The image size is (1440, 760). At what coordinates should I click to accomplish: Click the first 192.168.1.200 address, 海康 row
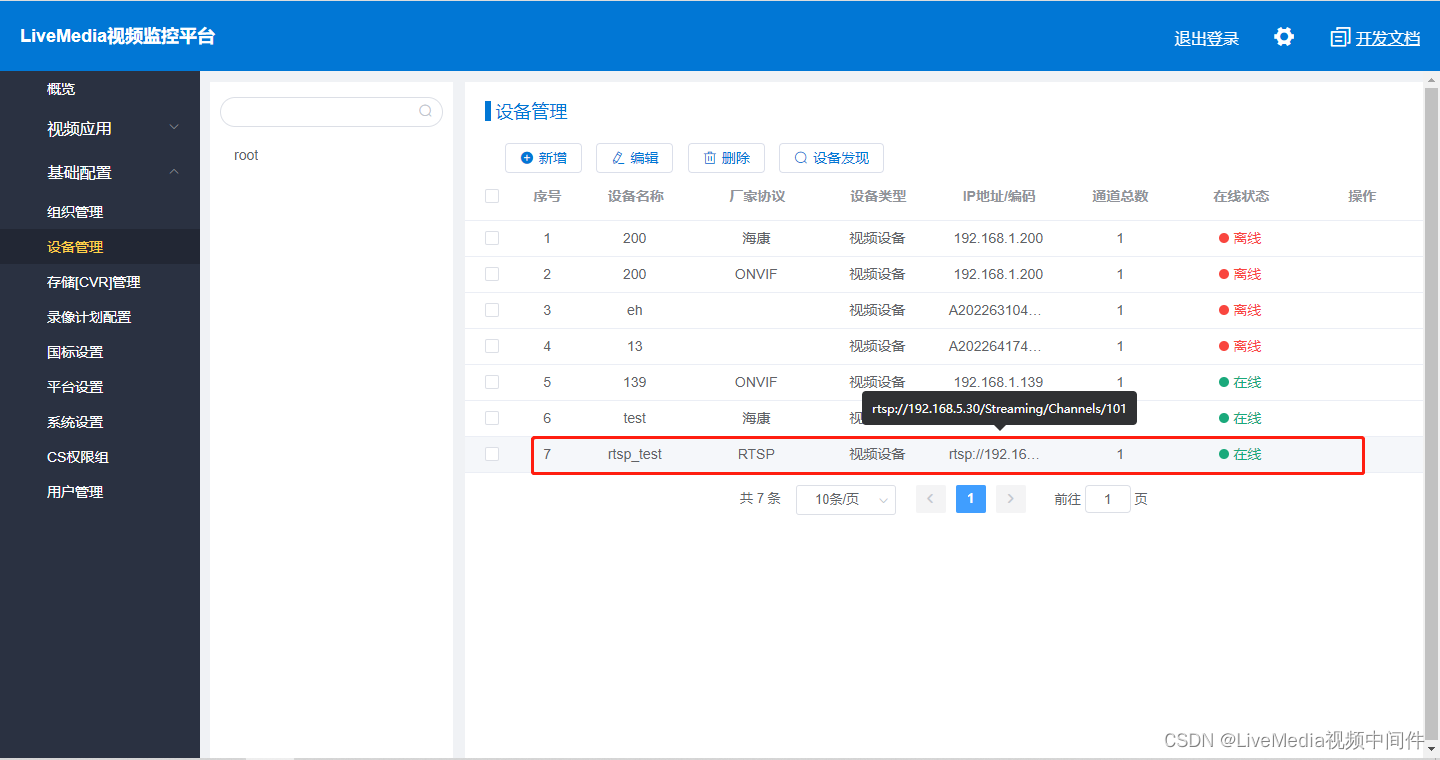pos(998,238)
